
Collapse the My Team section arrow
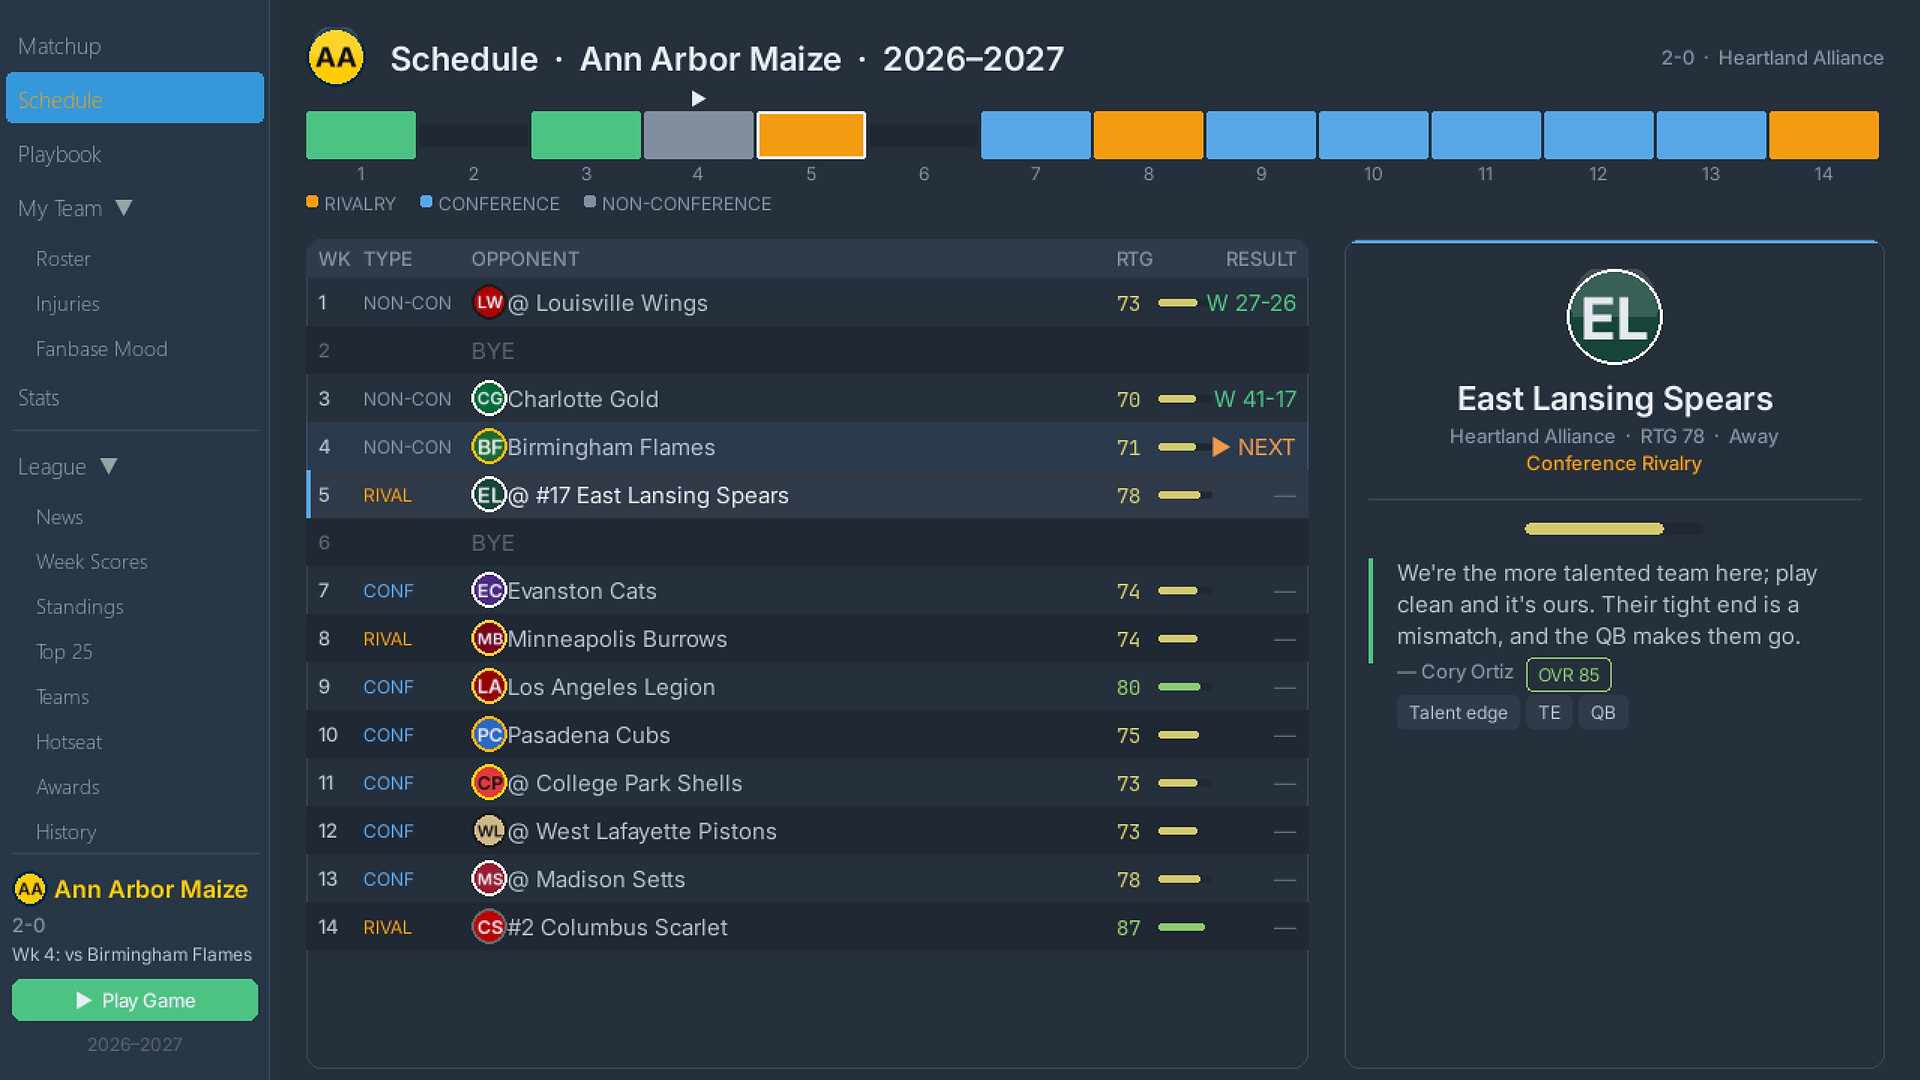124,208
